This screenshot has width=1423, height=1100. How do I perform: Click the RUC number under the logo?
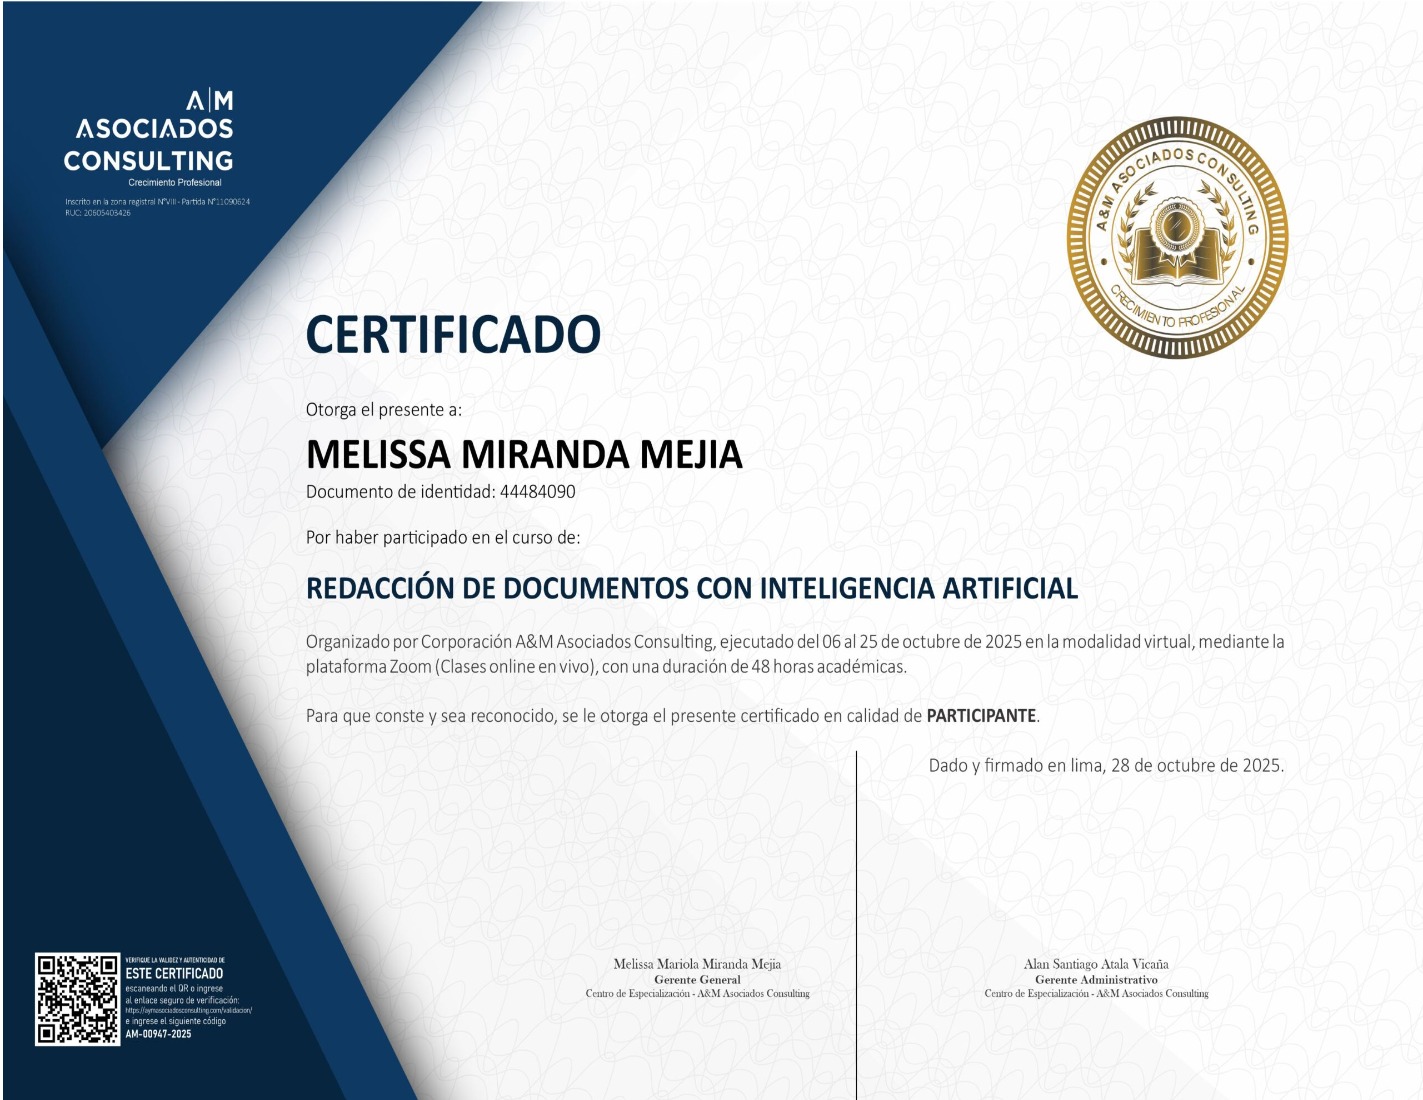[x=98, y=213]
